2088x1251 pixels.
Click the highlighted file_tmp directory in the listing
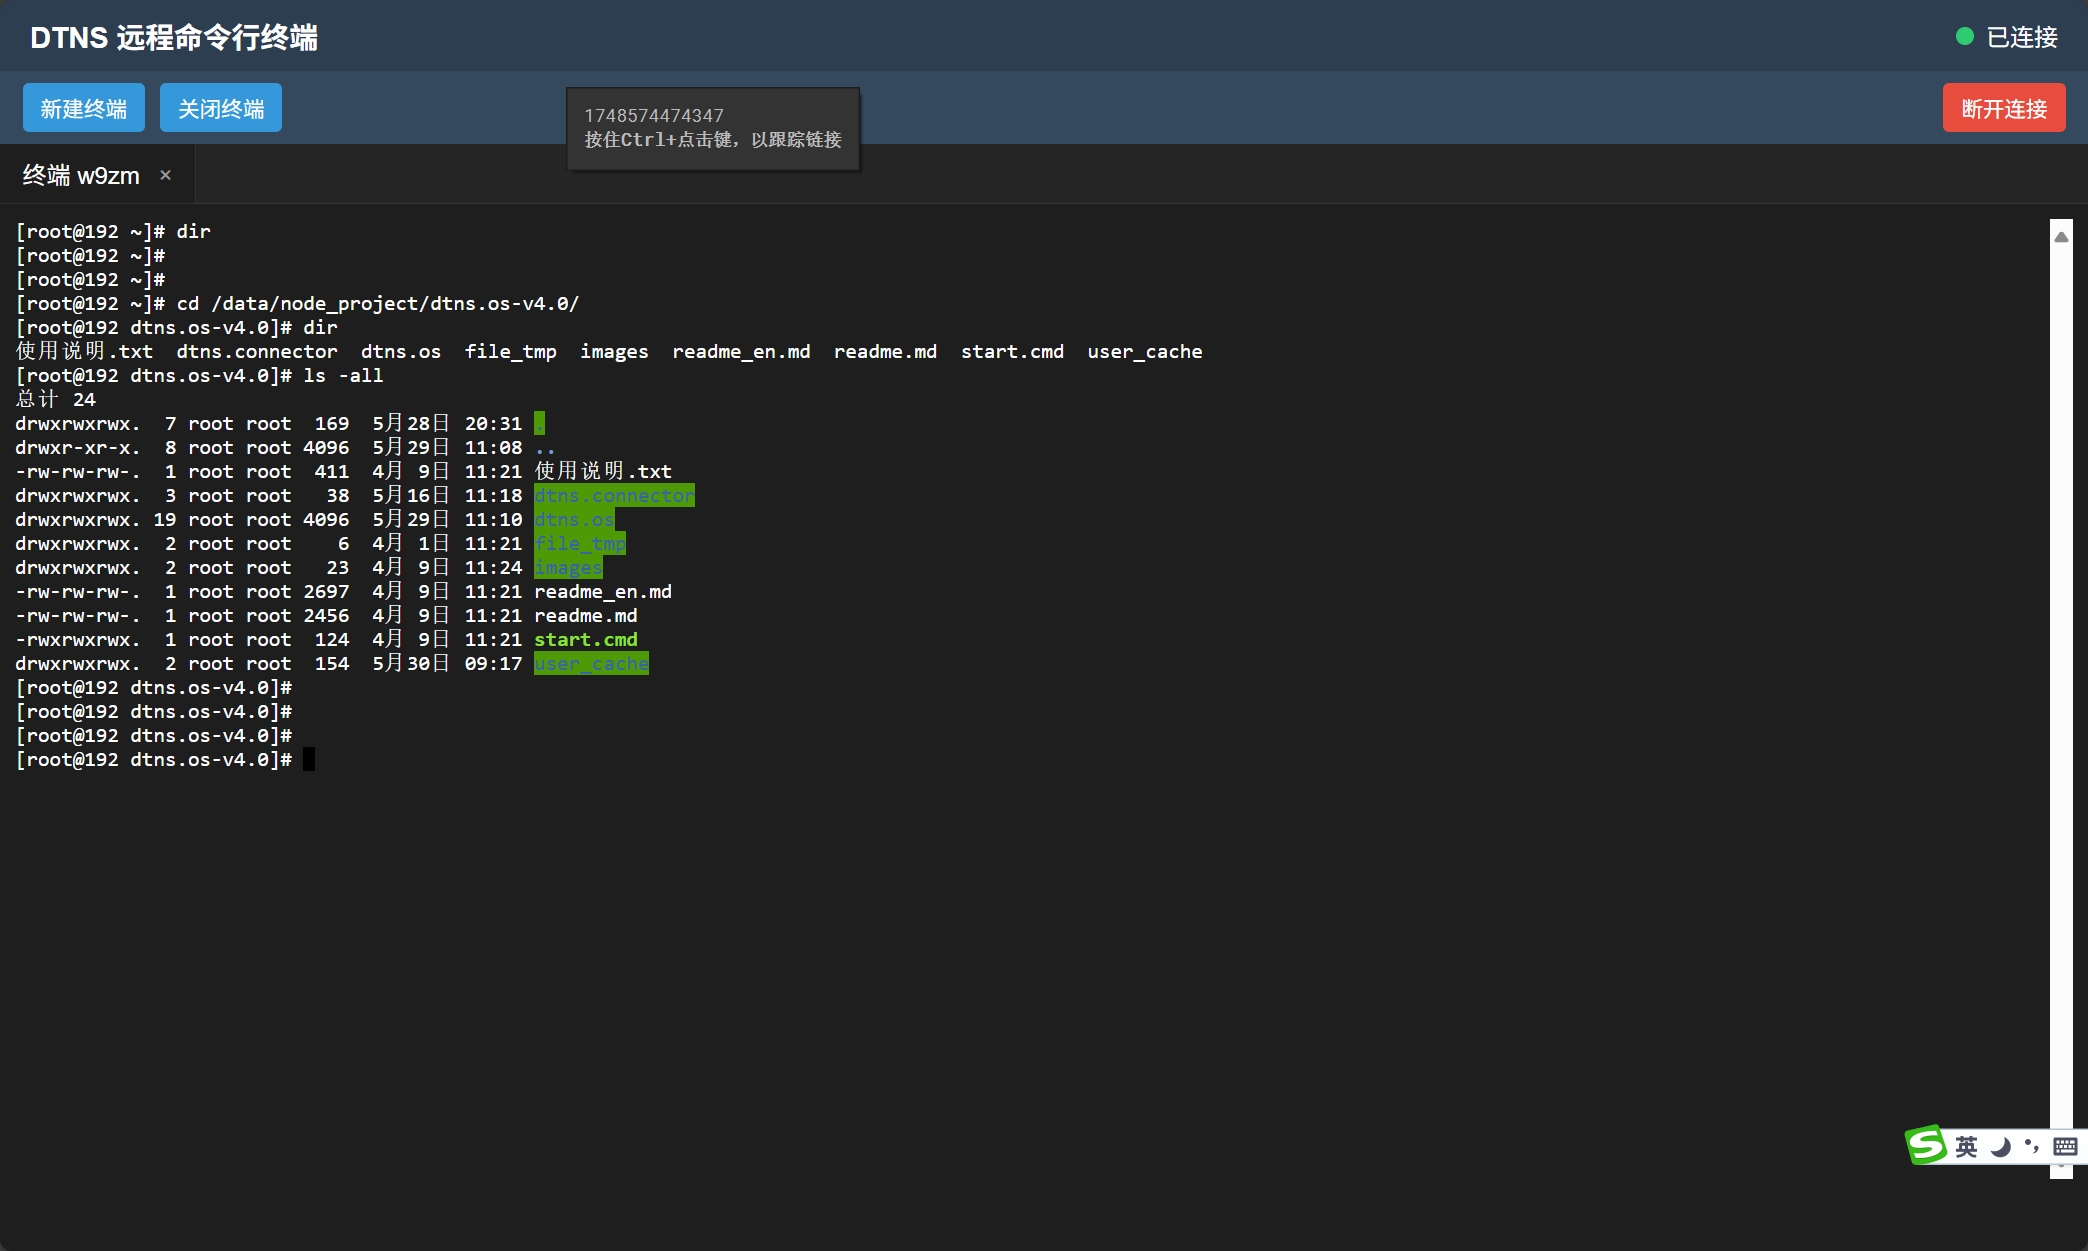[x=580, y=543]
